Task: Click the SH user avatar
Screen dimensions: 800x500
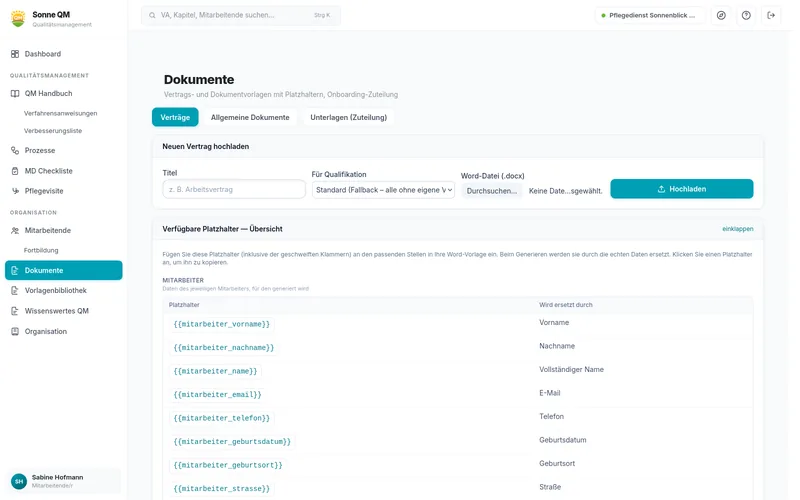Action: 19,481
